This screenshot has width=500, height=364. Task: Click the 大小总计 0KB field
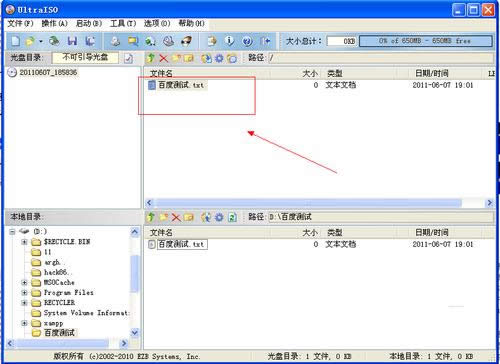(x=342, y=41)
